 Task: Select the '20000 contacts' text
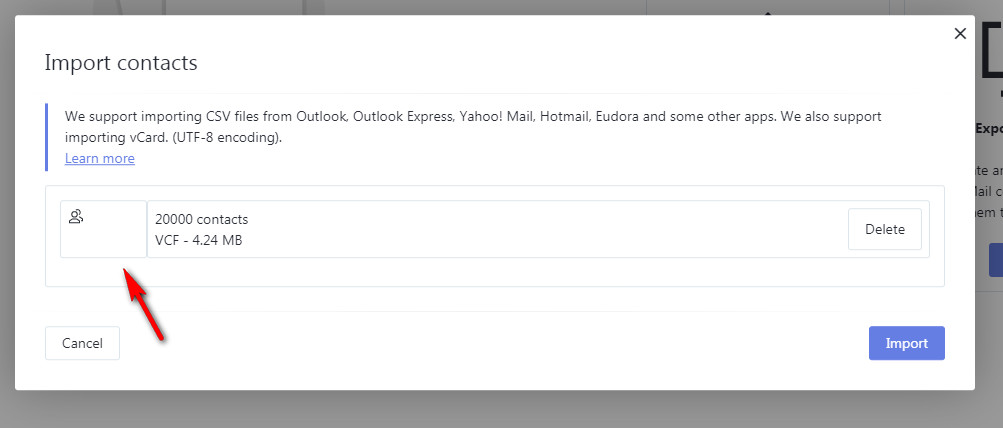pos(201,219)
